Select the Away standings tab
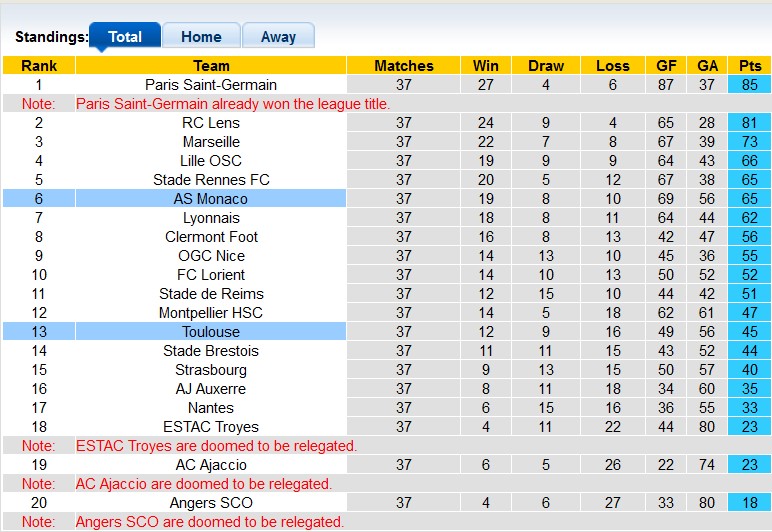This screenshot has height=532, width=772. coord(278,37)
